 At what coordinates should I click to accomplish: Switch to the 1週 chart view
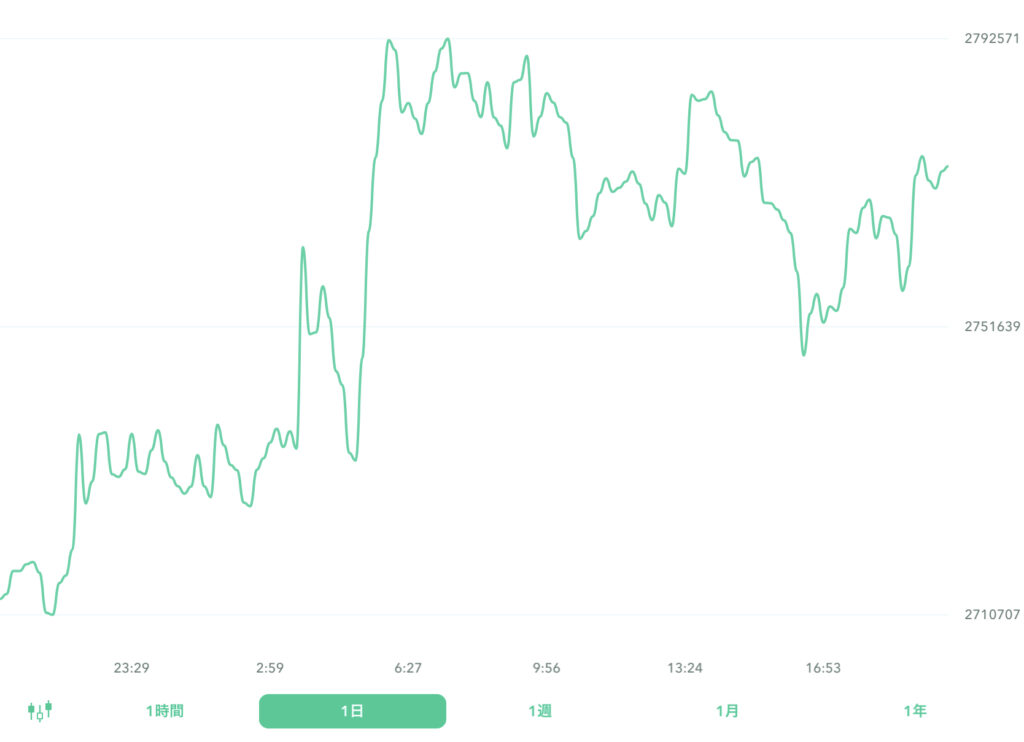(541, 711)
